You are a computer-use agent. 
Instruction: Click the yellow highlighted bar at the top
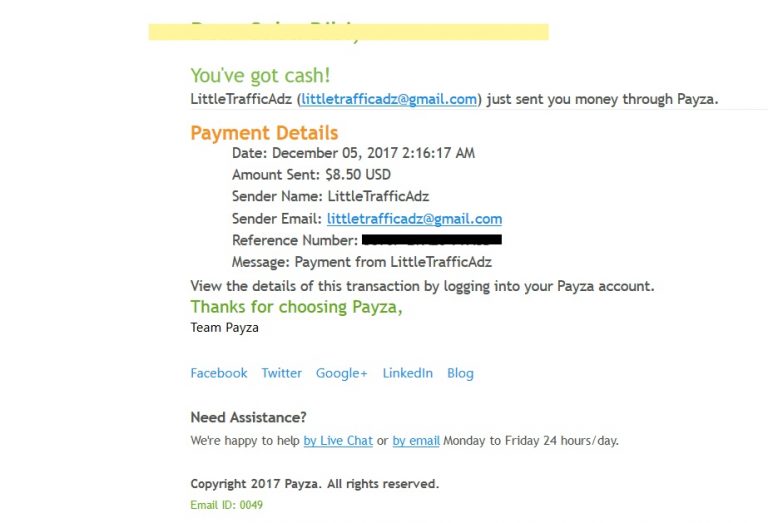[348, 32]
